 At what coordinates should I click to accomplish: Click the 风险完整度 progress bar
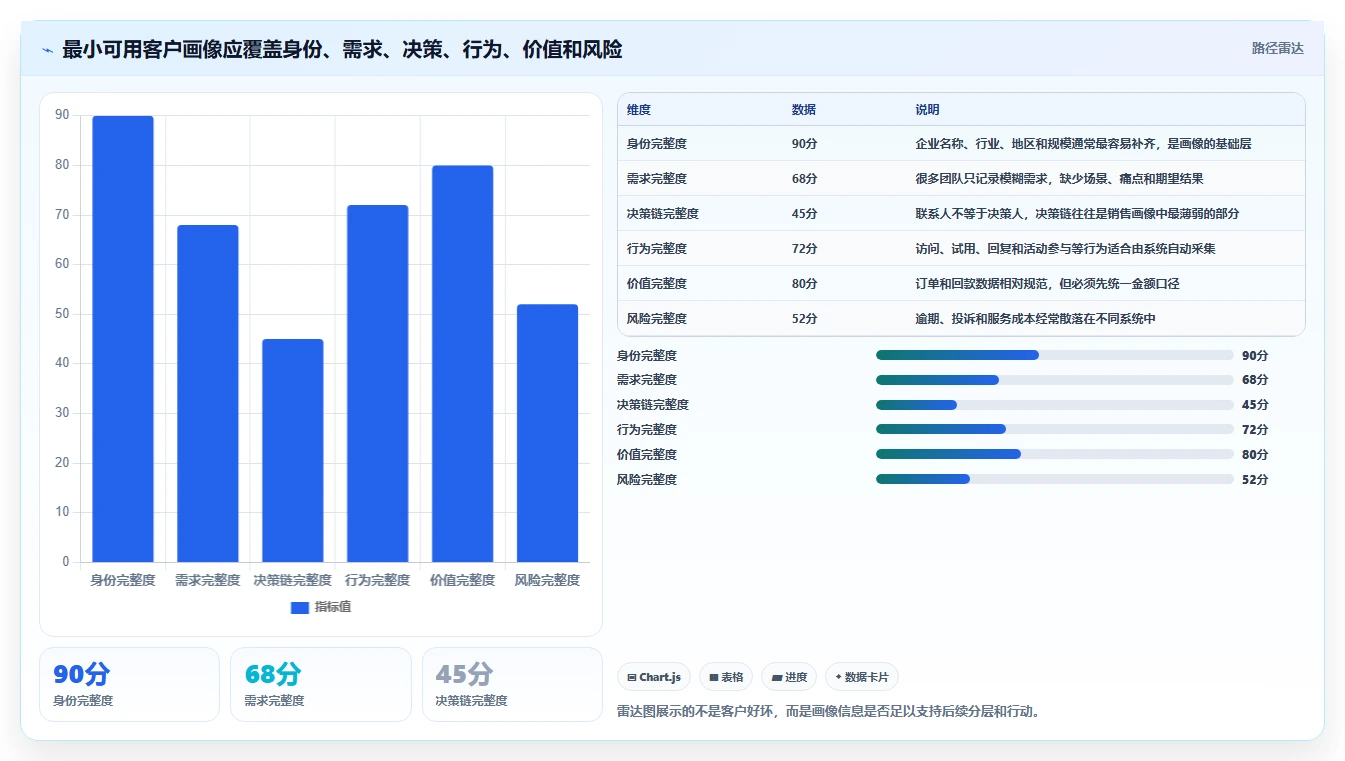click(1054, 479)
